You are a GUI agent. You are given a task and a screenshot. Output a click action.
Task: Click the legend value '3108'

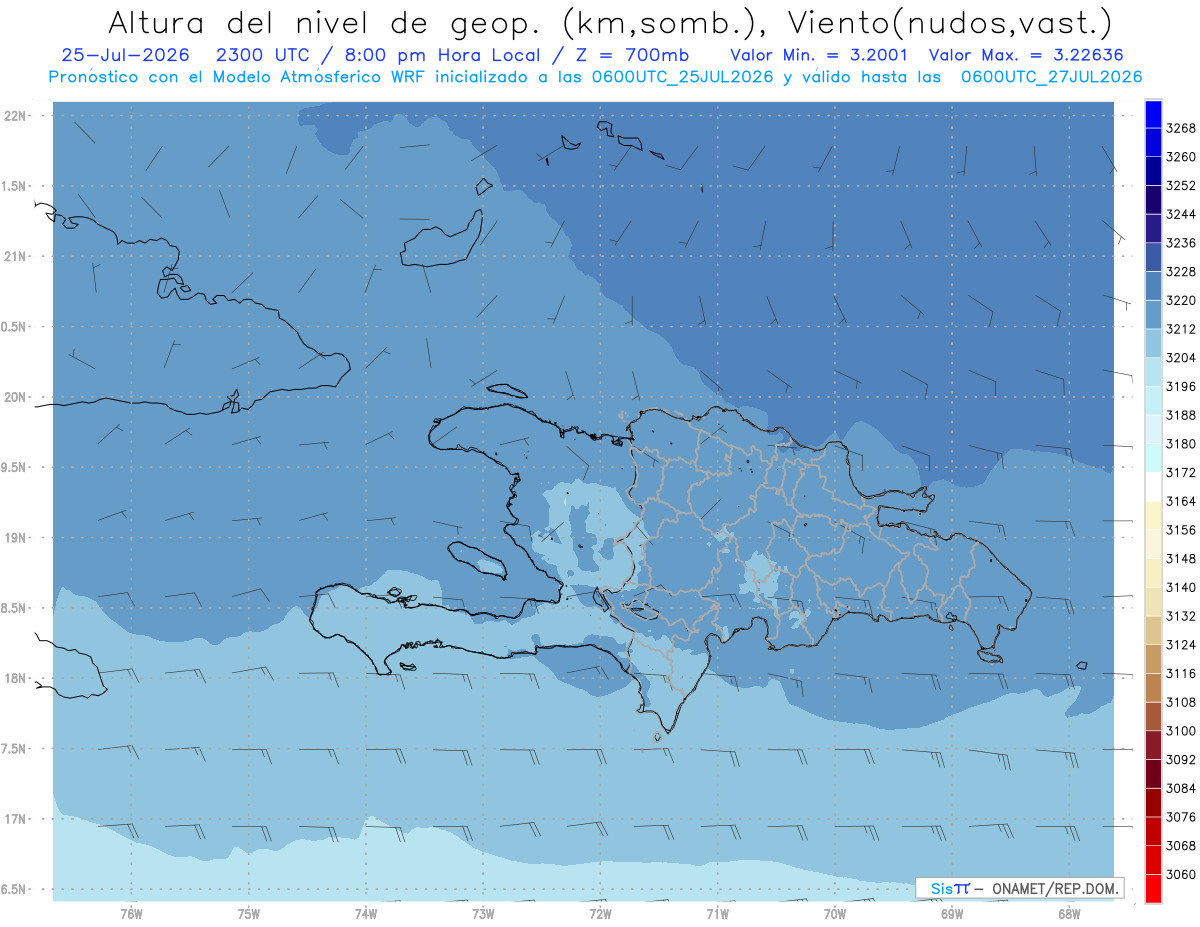coord(1181,703)
